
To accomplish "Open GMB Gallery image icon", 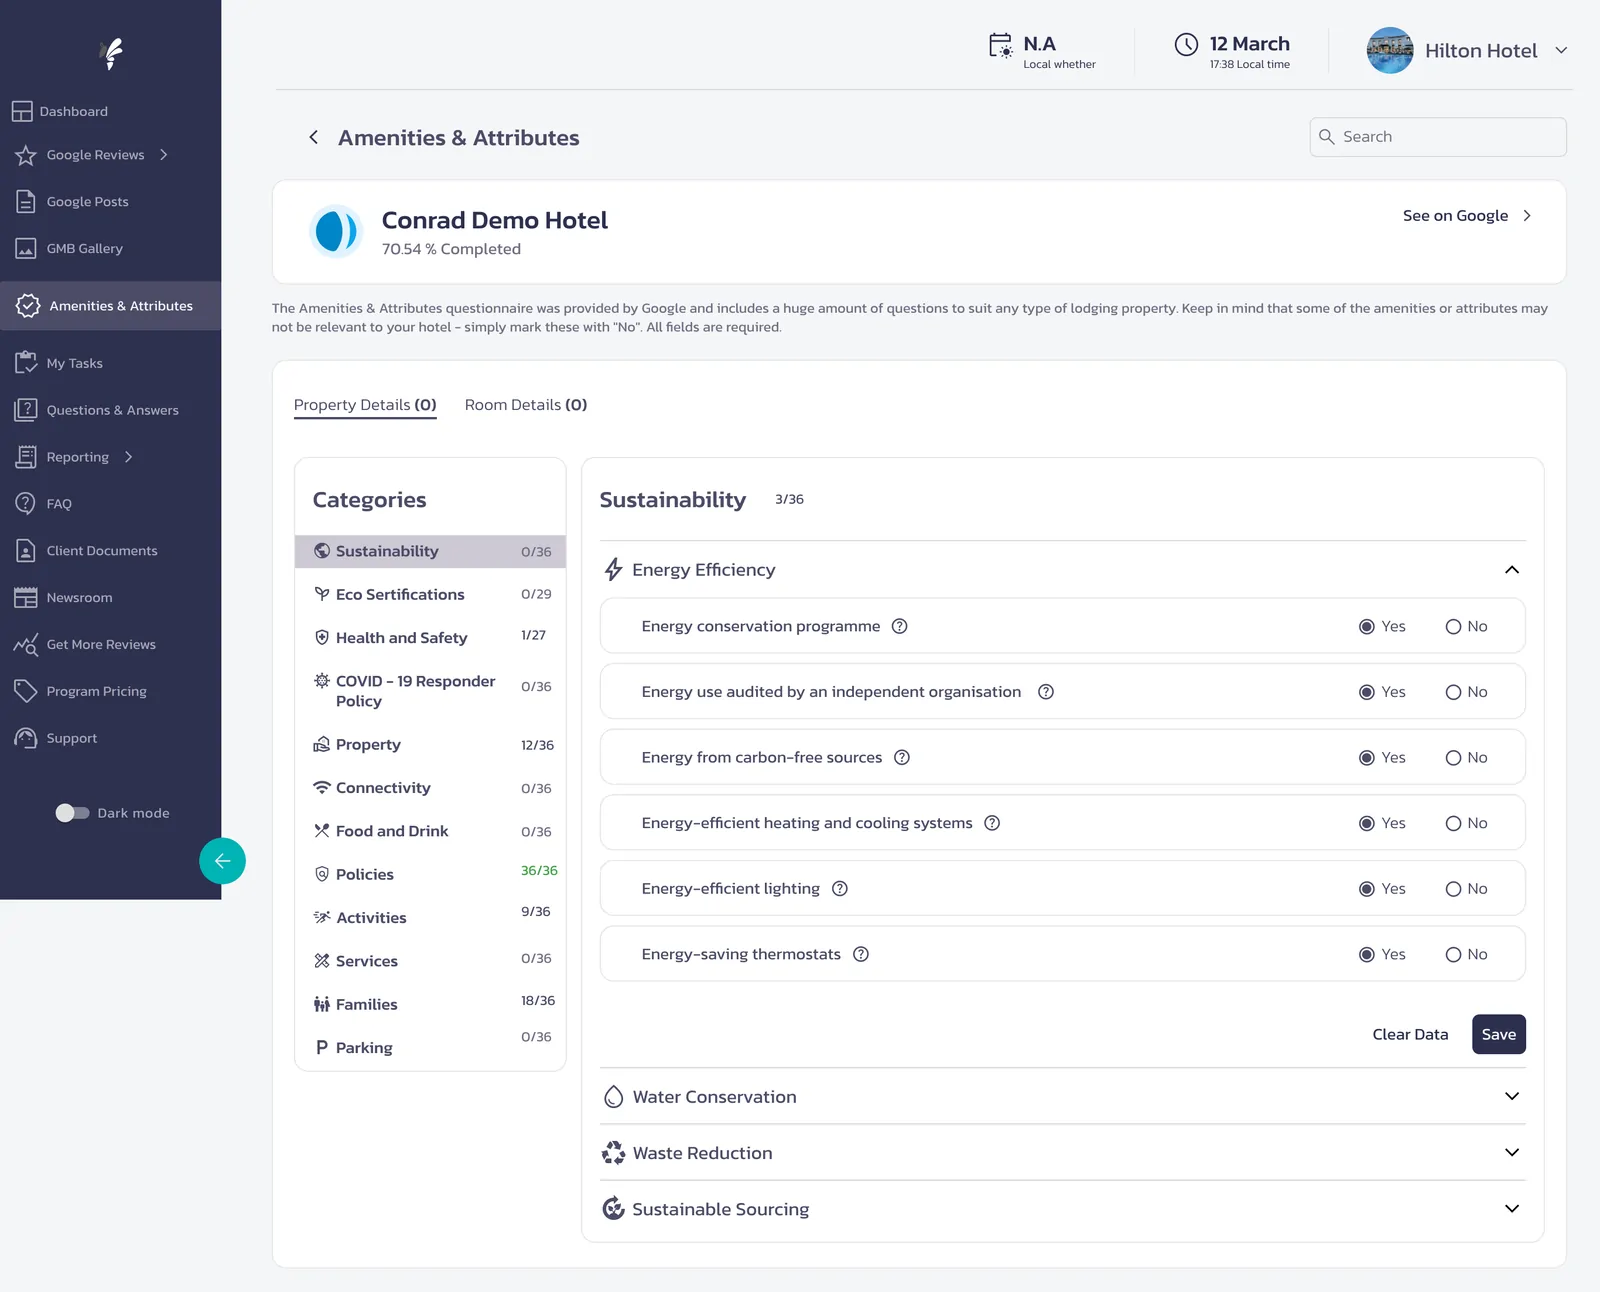I will [26, 248].
